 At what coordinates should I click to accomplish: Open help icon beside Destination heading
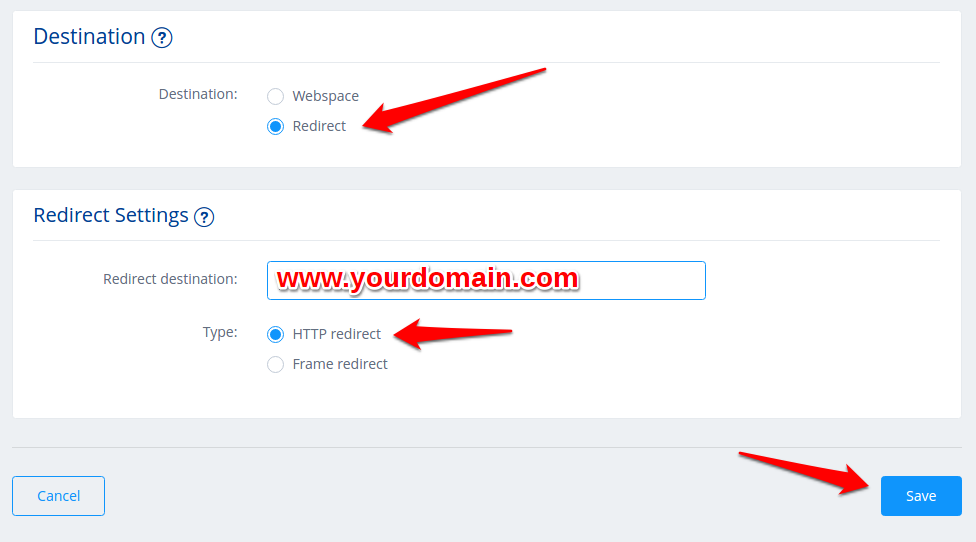pyautogui.click(x=162, y=38)
